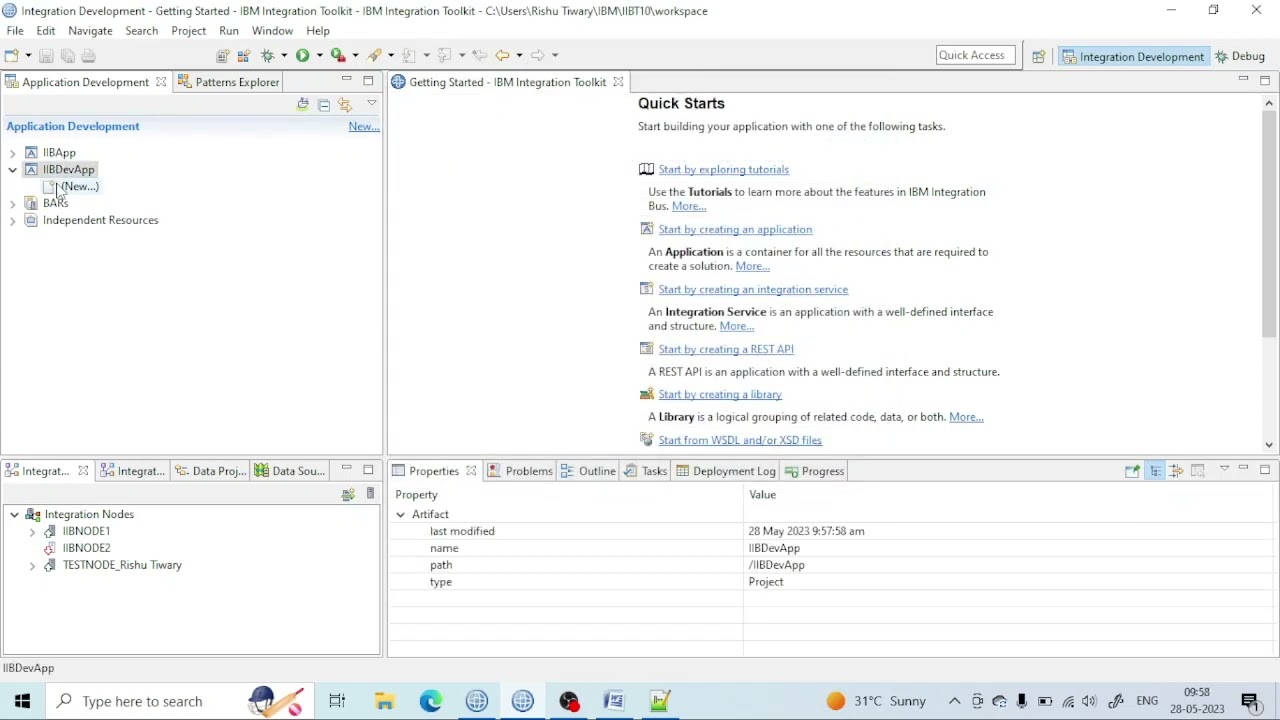The image size is (1280, 720).
Task: Expand the BARs folder
Action: click(12, 203)
